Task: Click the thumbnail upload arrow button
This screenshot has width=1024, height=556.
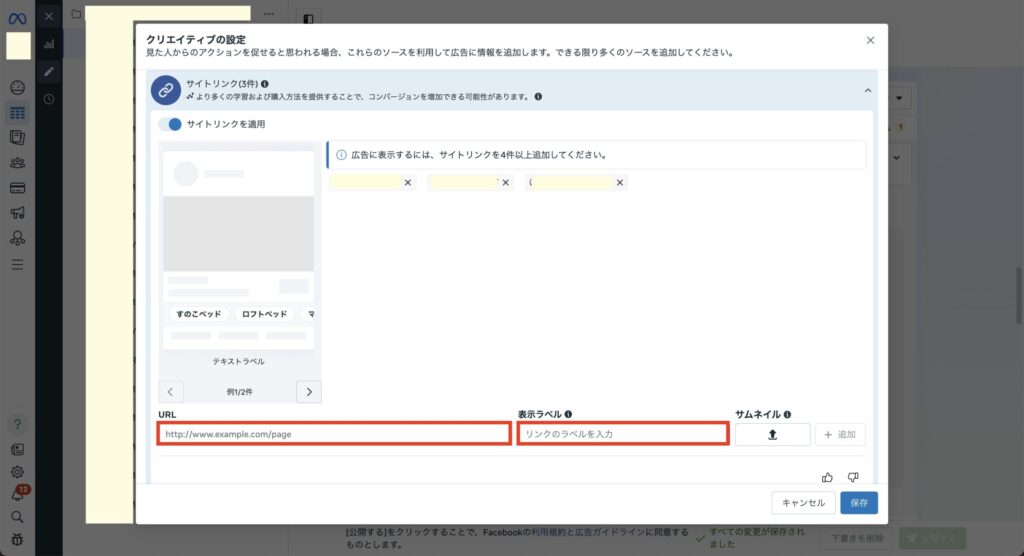Action: [773, 434]
